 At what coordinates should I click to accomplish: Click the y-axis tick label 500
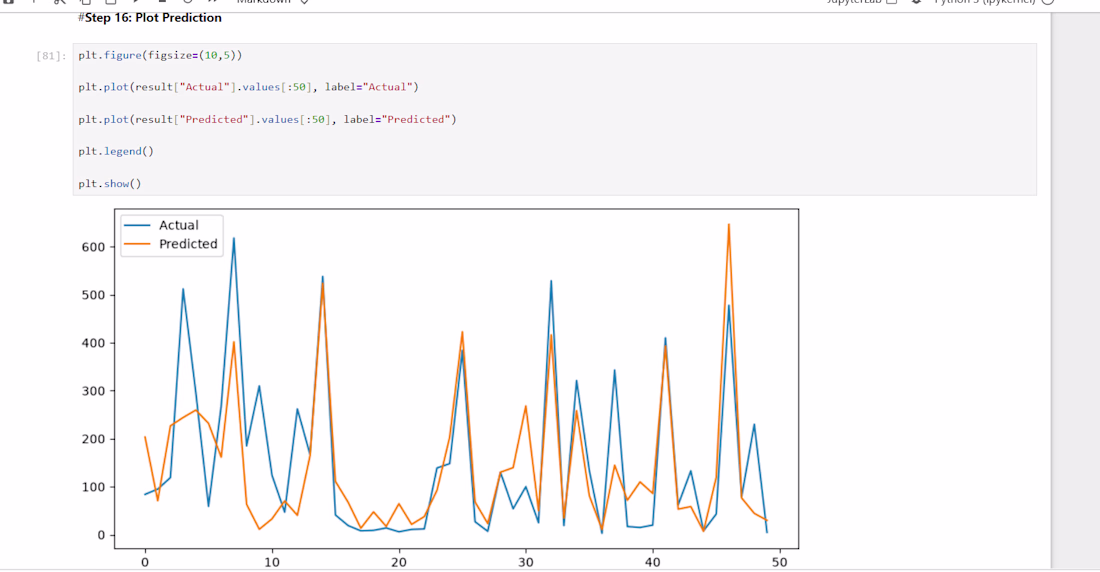click(93, 295)
